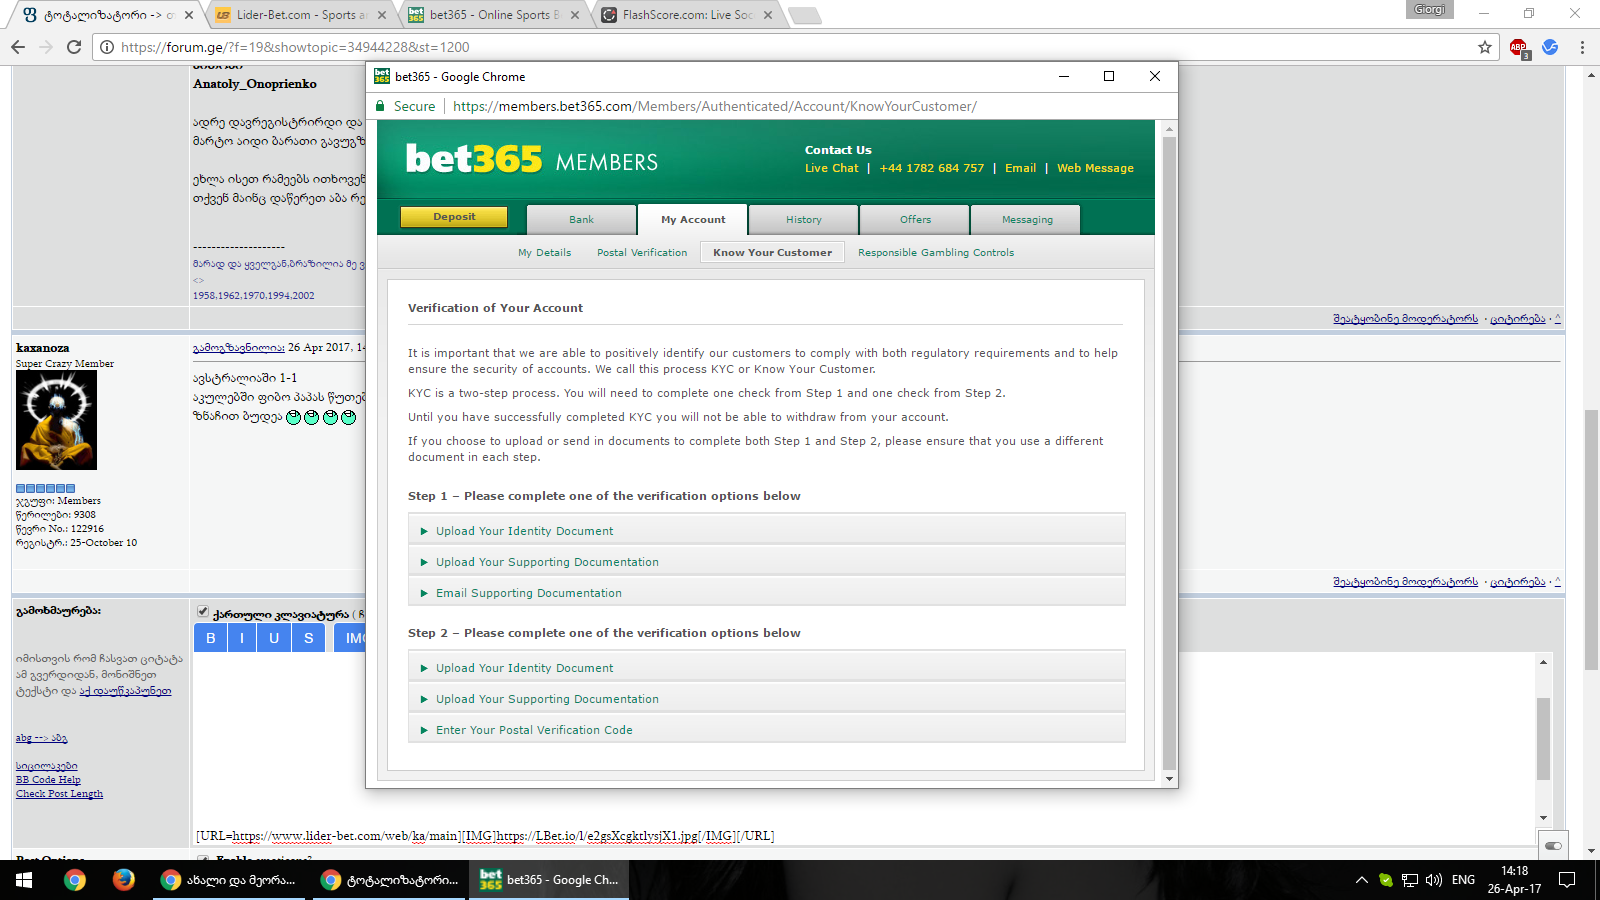Click the Secure padlock in the bet365 popup

click(380, 106)
